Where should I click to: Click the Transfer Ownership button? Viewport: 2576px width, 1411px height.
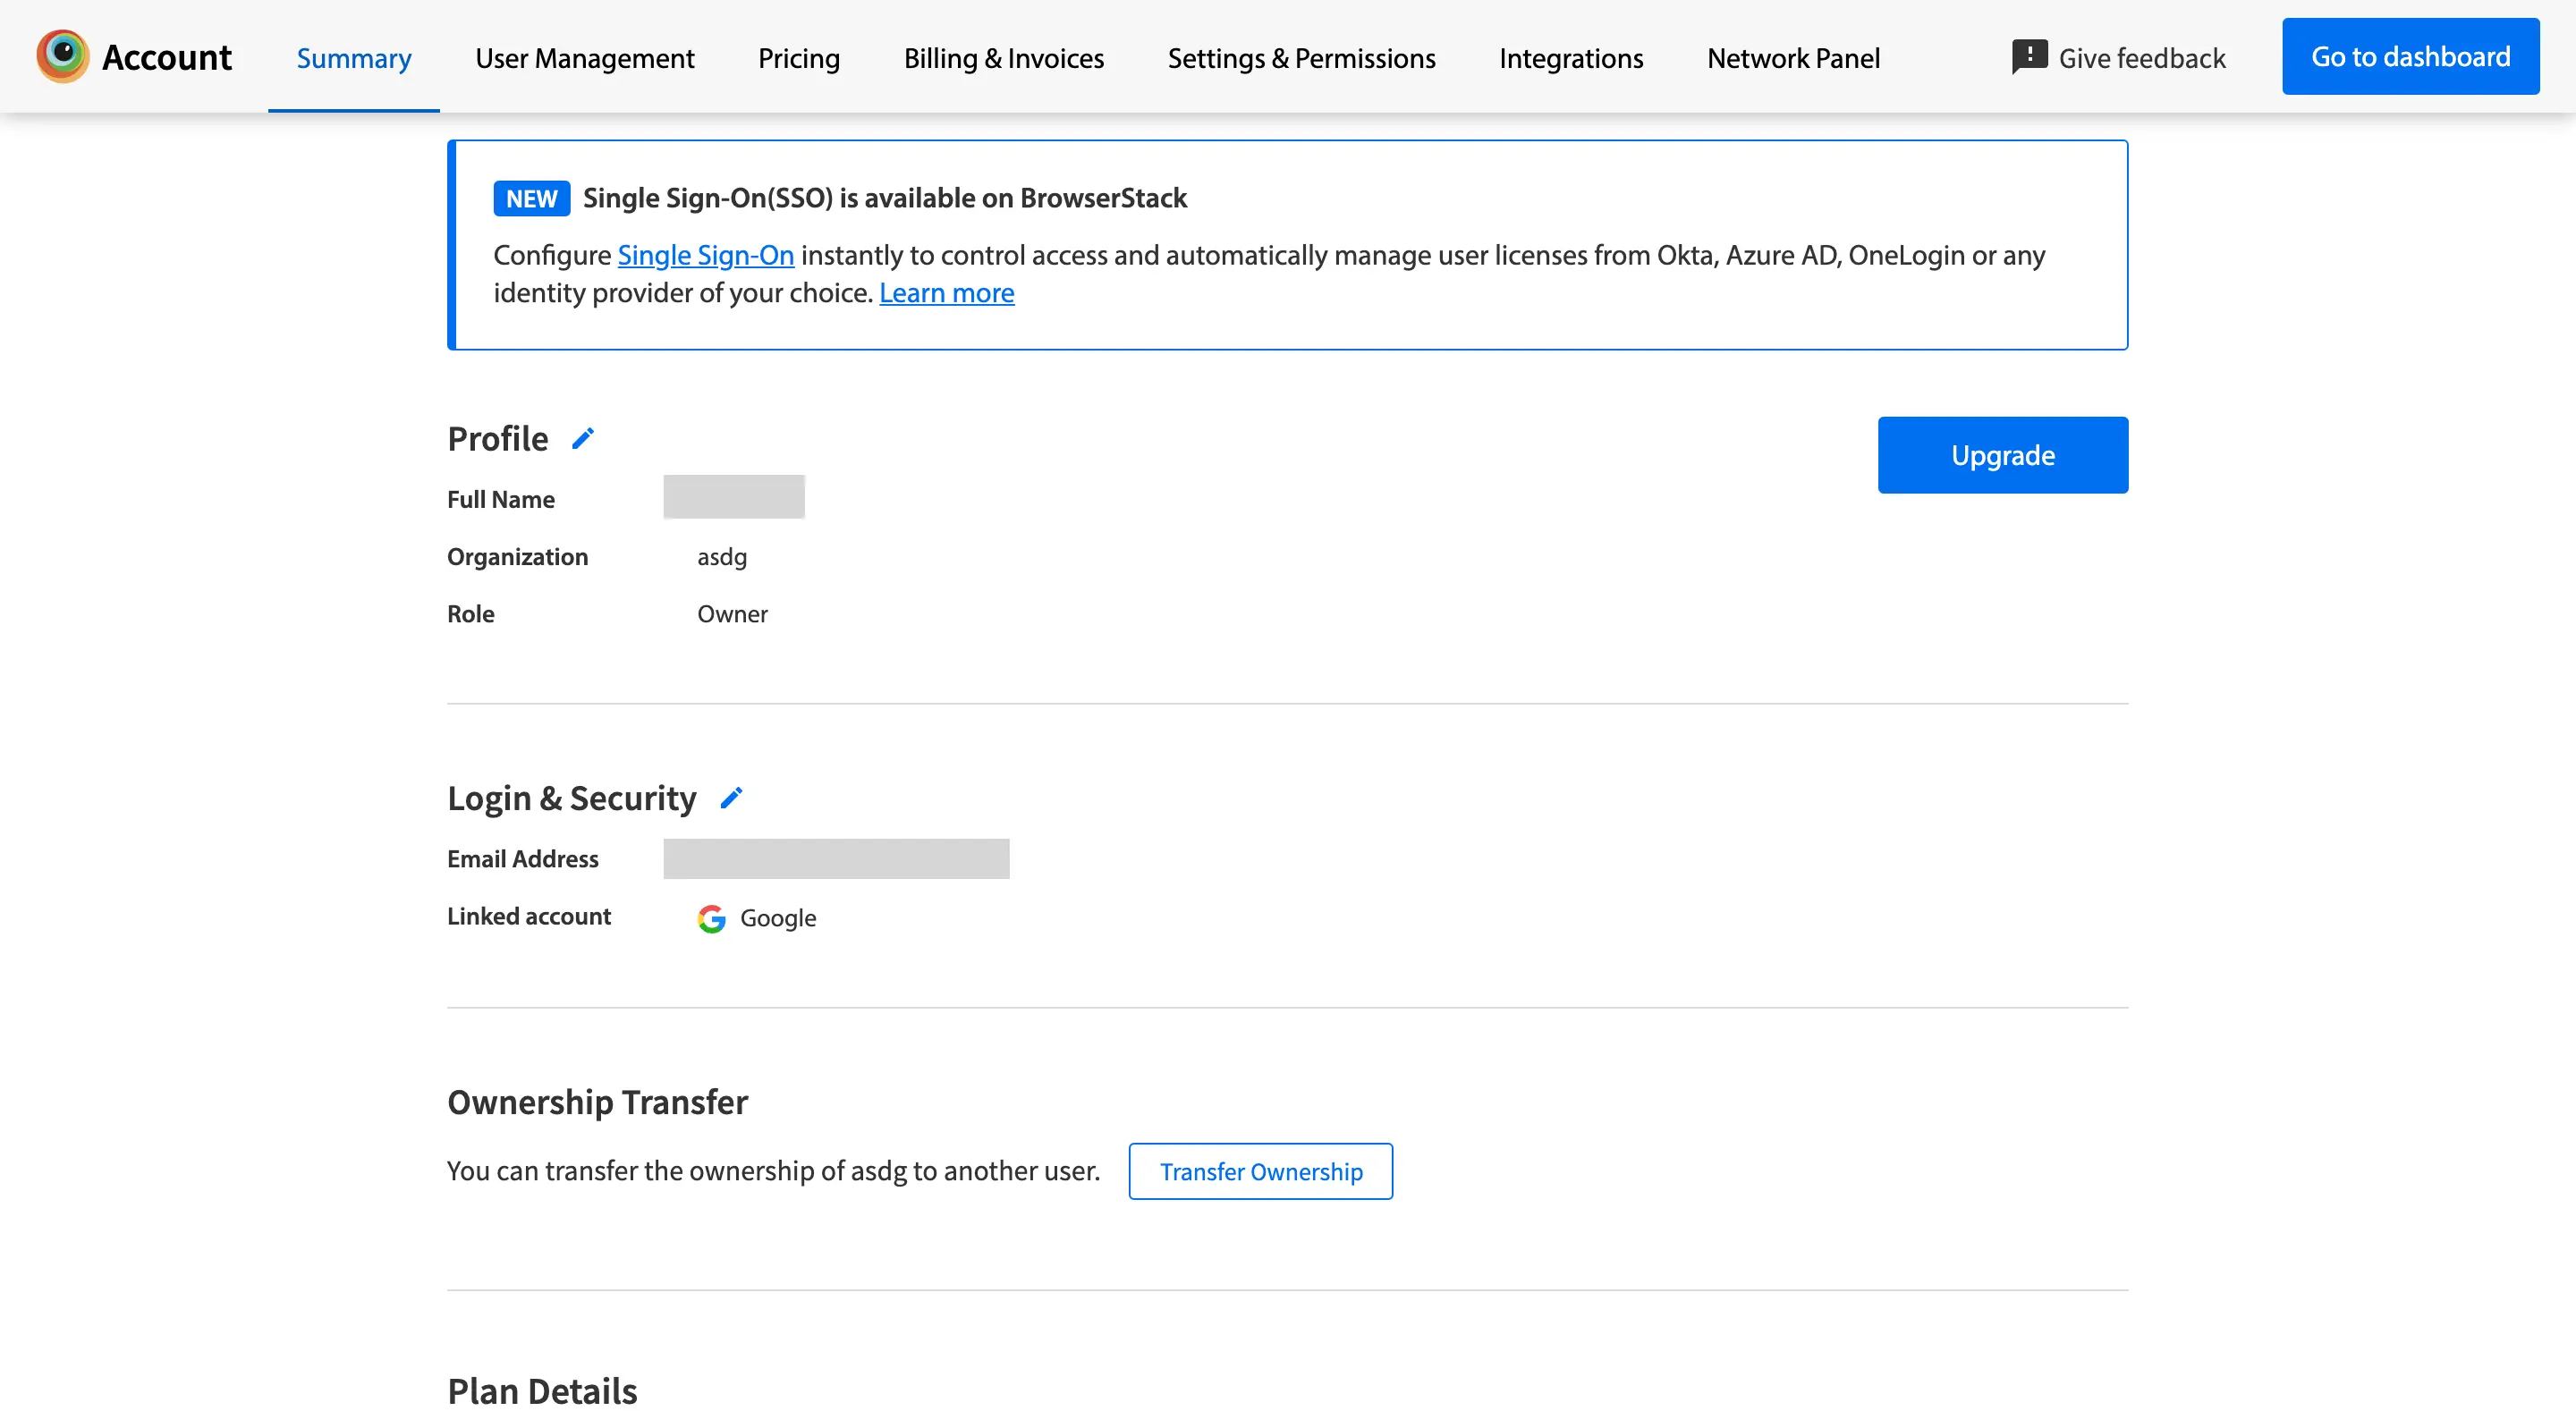[x=1260, y=1171]
